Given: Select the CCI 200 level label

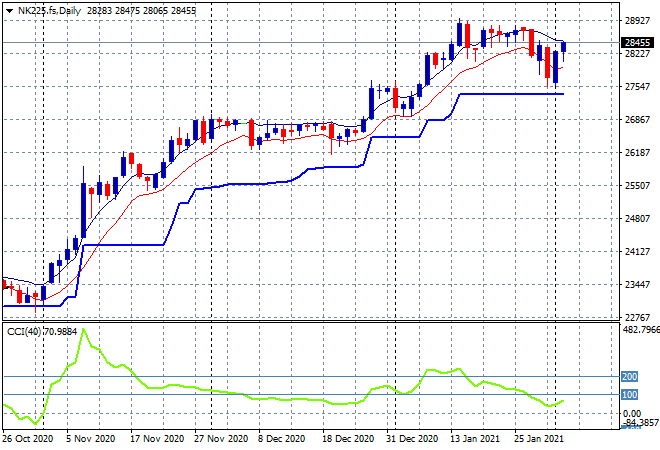Looking at the screenshot, I should point(630,376).
